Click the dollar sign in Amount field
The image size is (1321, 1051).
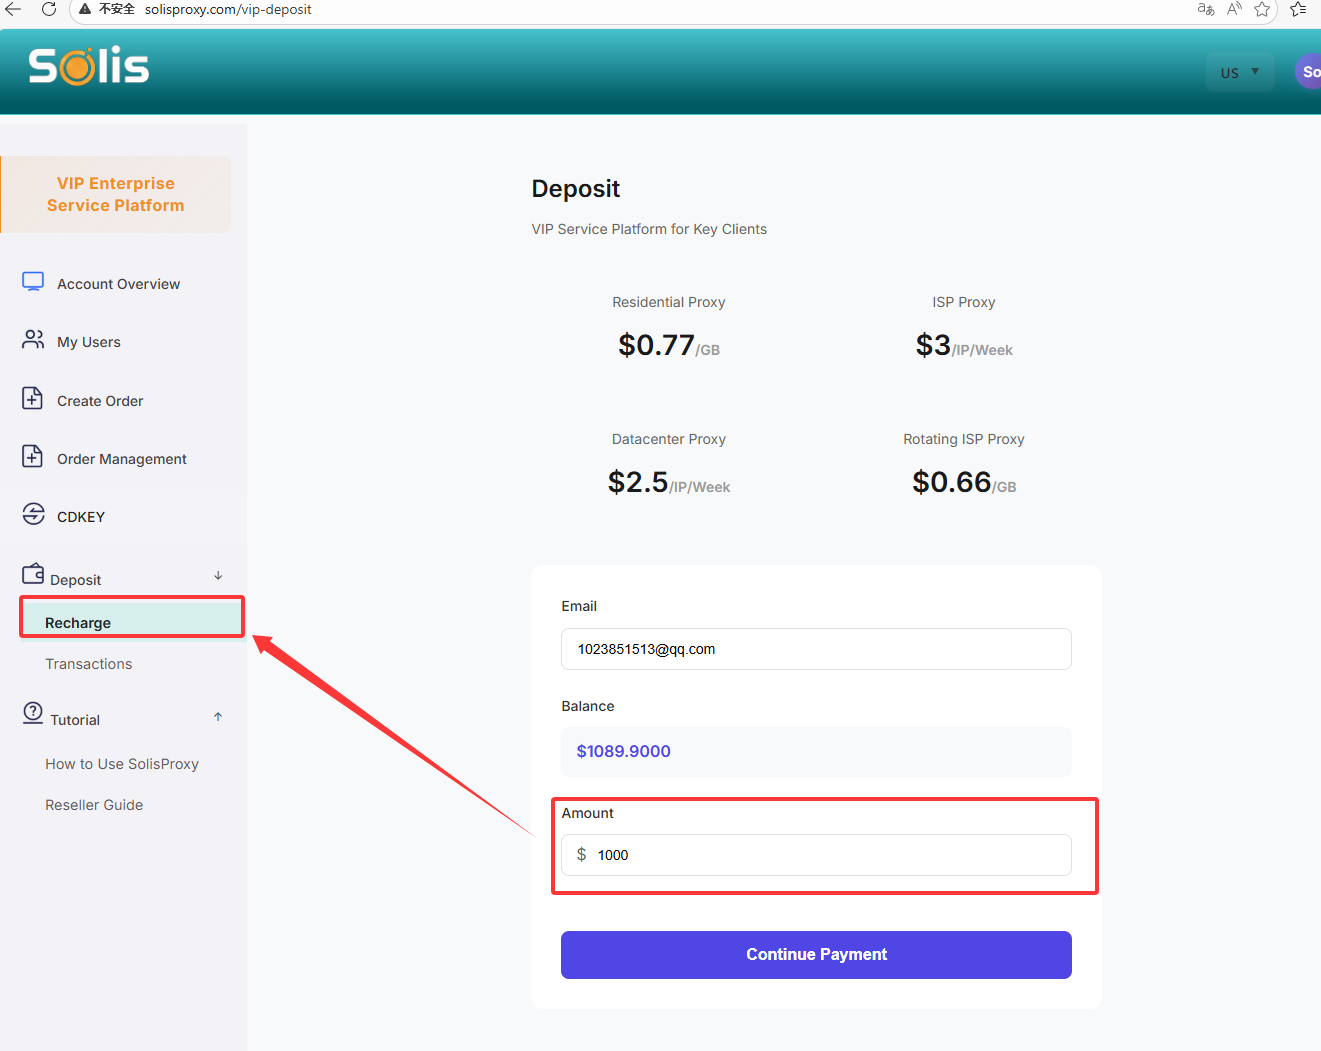(581, 854)
